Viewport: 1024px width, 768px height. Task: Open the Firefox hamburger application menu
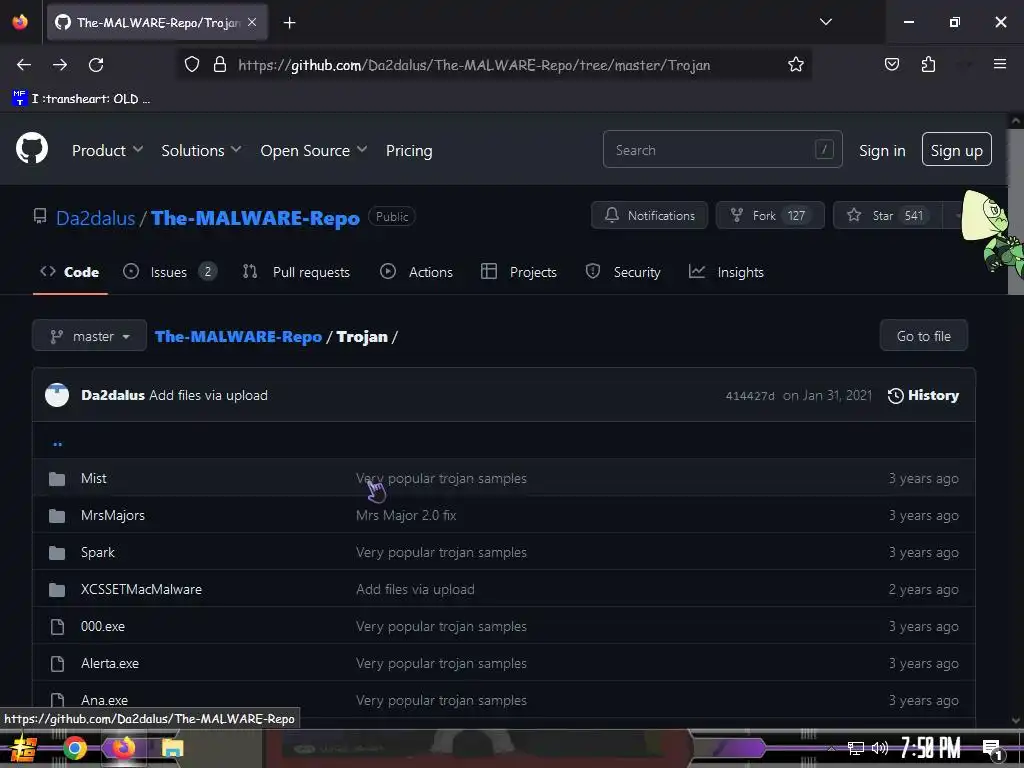999,64
